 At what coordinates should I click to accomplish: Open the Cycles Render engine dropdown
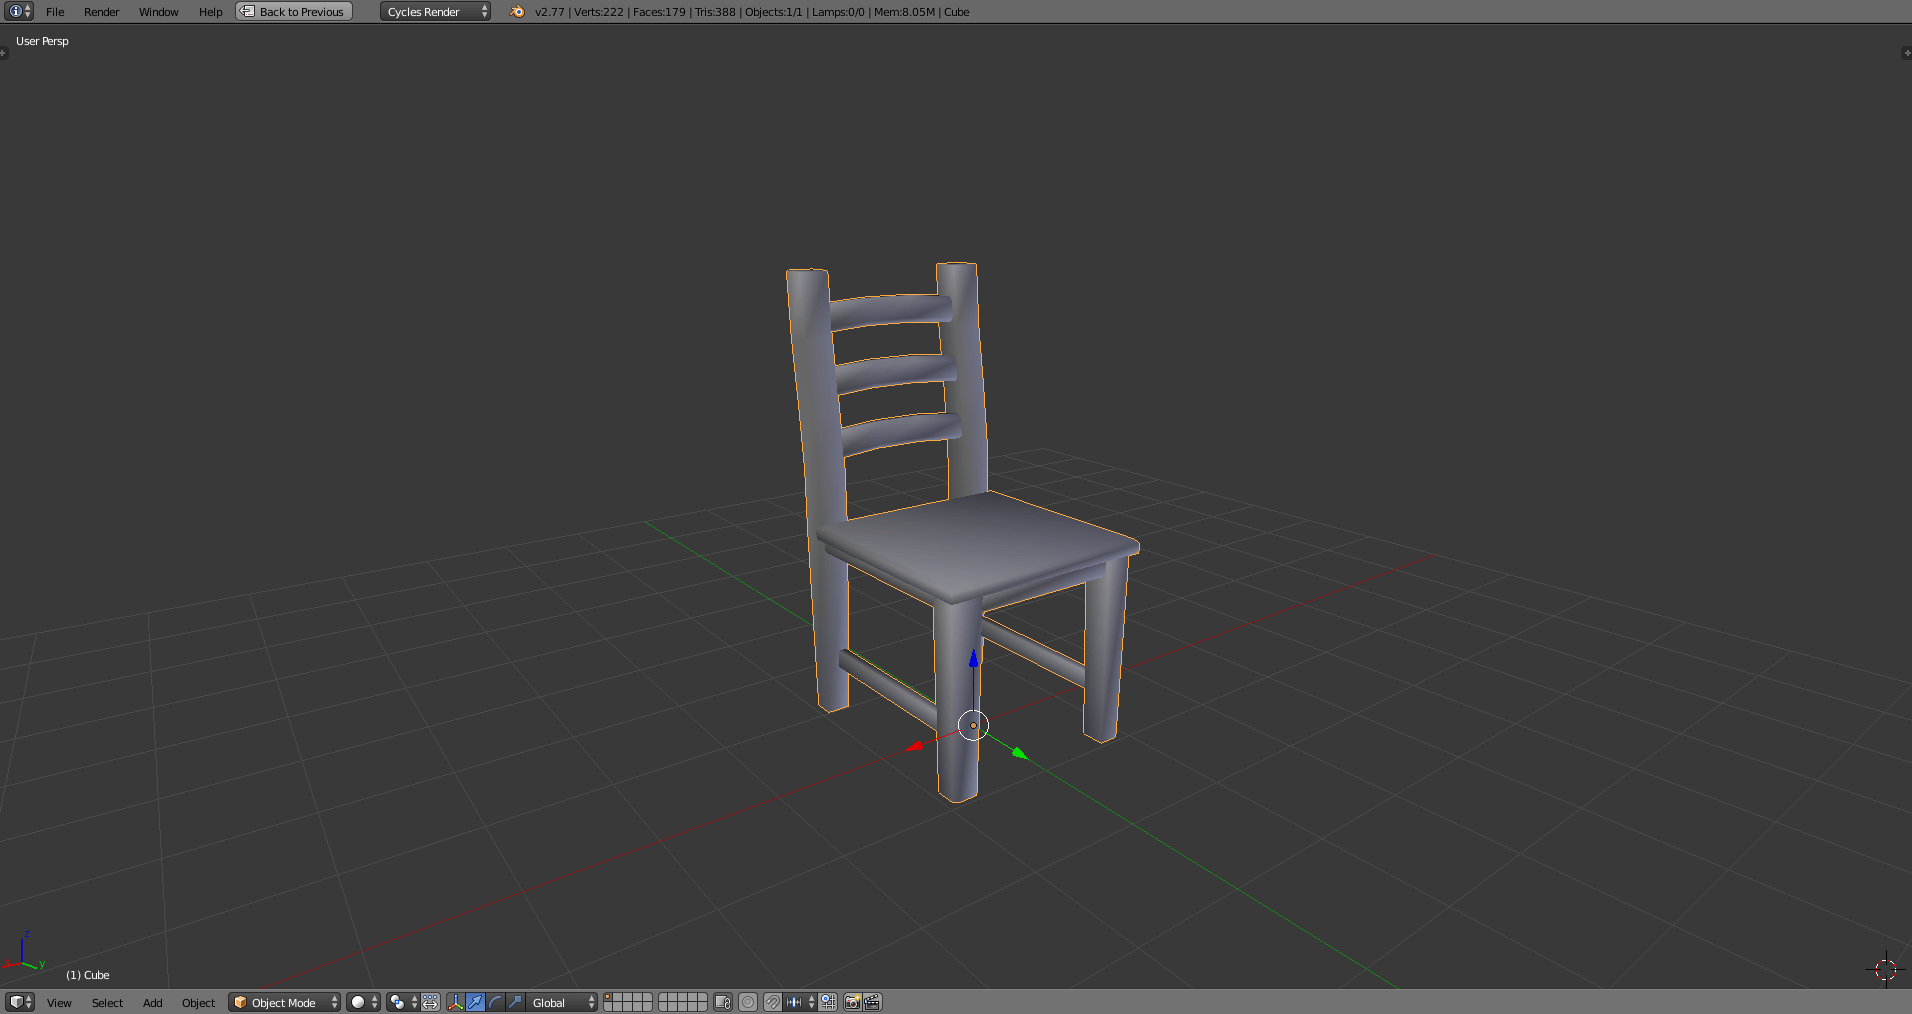pos(435,12)
